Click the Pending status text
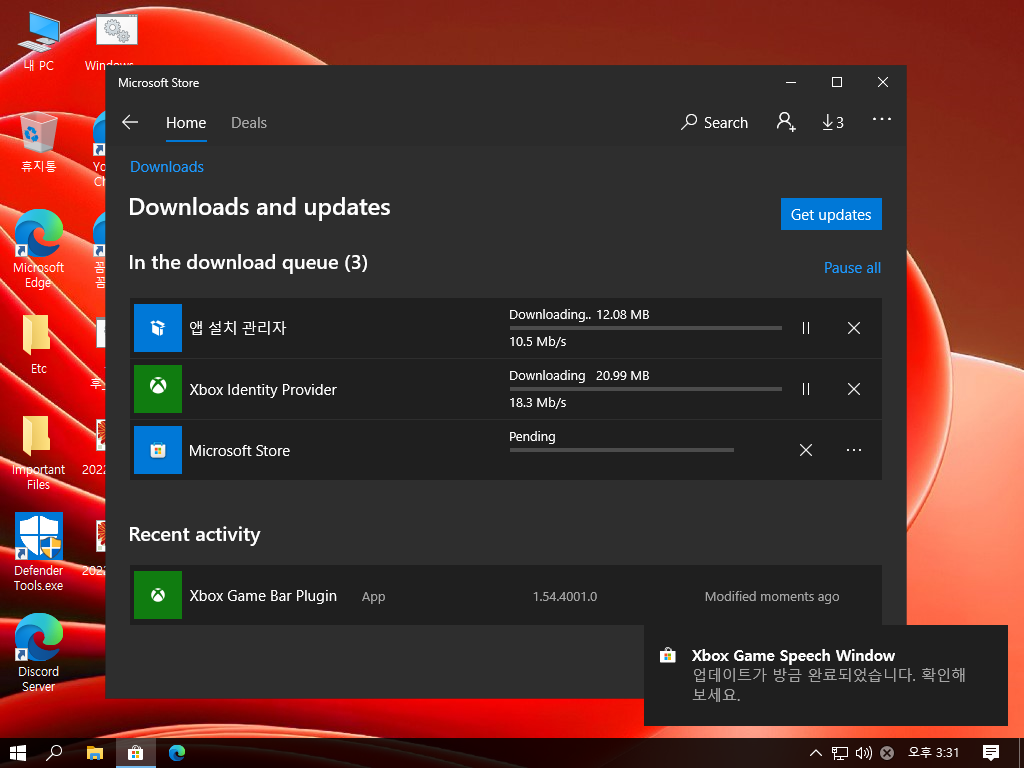The height and width of the screenshot is (768, 1024). [x=532, y=436]
